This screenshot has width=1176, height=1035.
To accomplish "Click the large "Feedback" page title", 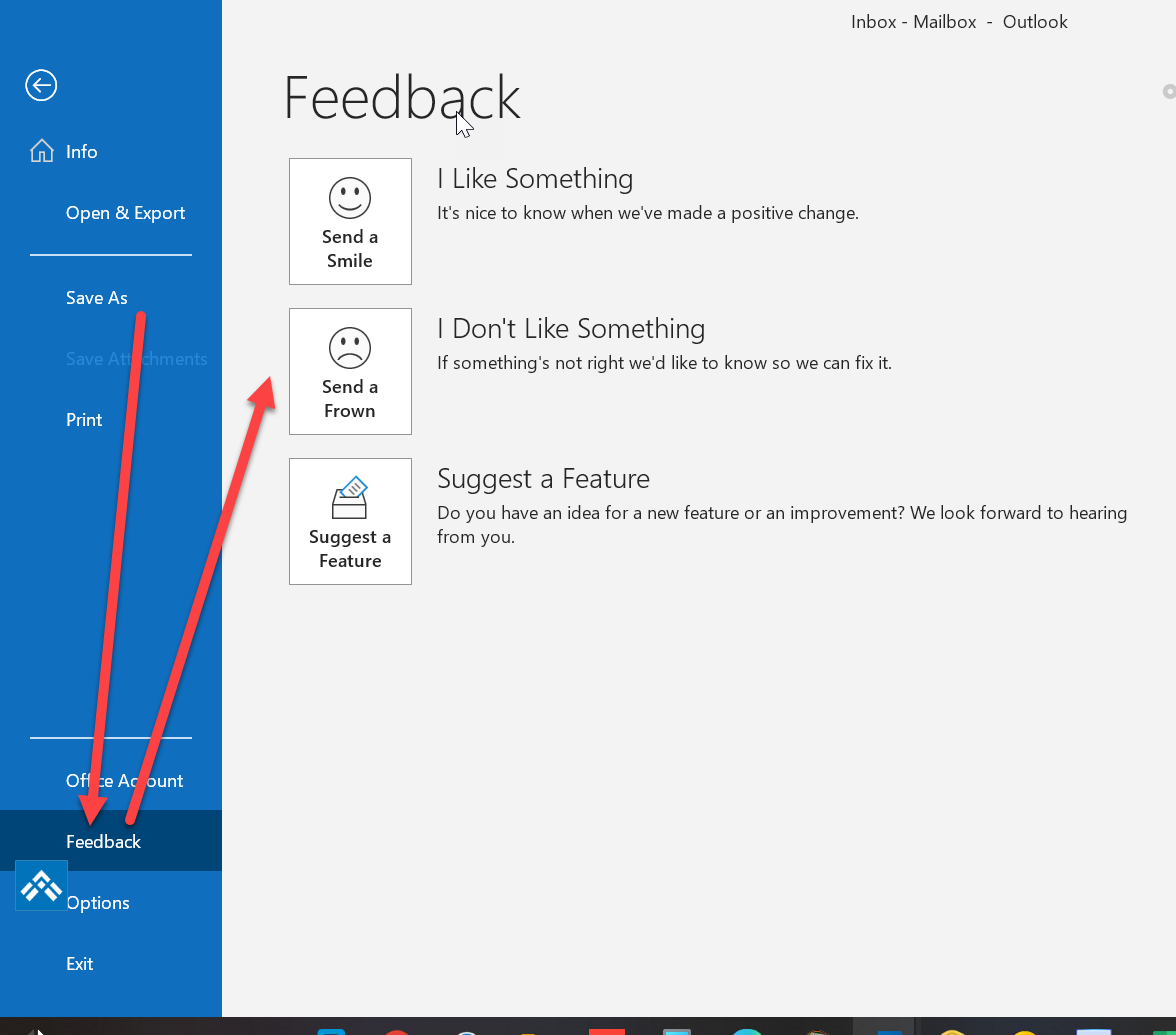I will coord(401,98).
